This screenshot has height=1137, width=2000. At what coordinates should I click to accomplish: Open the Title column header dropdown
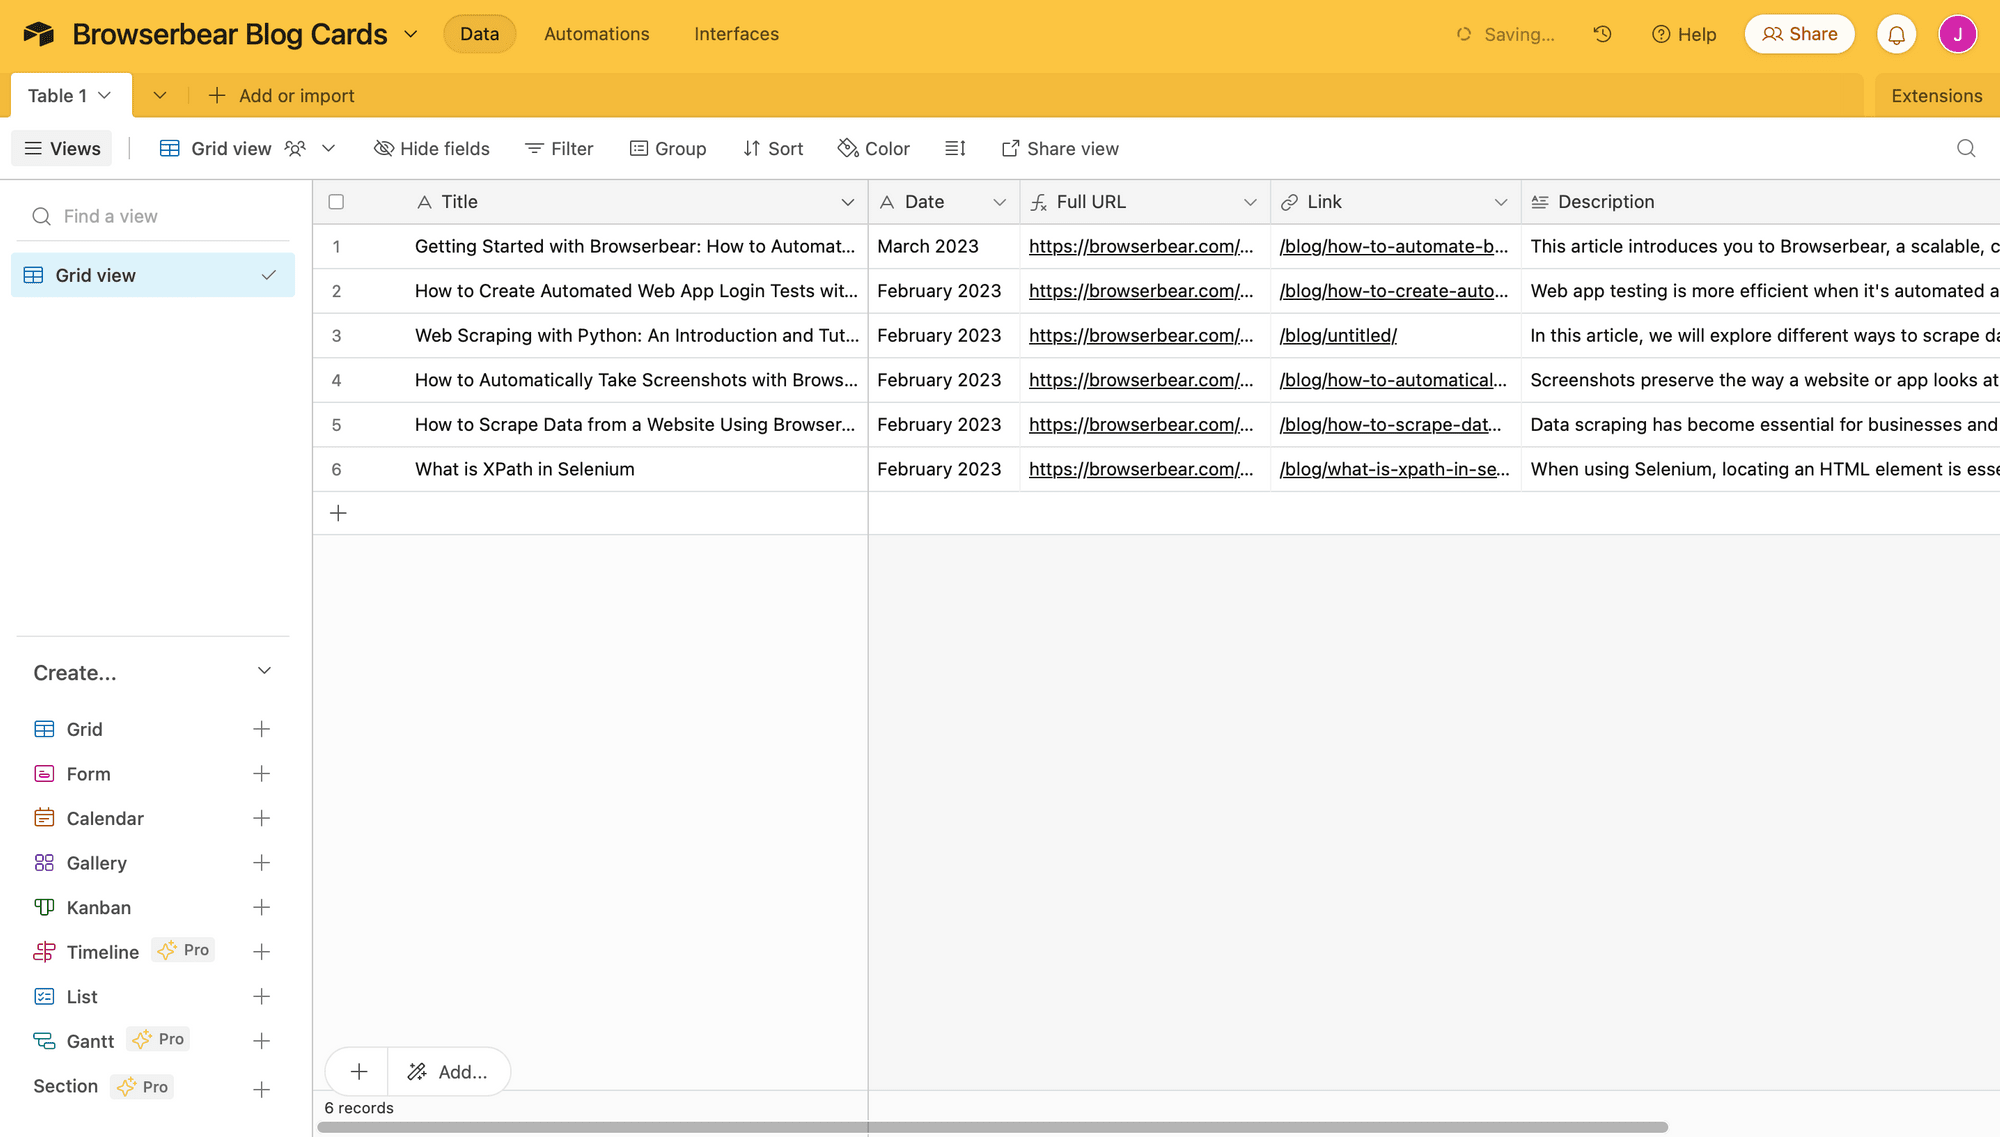pyautogui.click(x=849, y=201)
